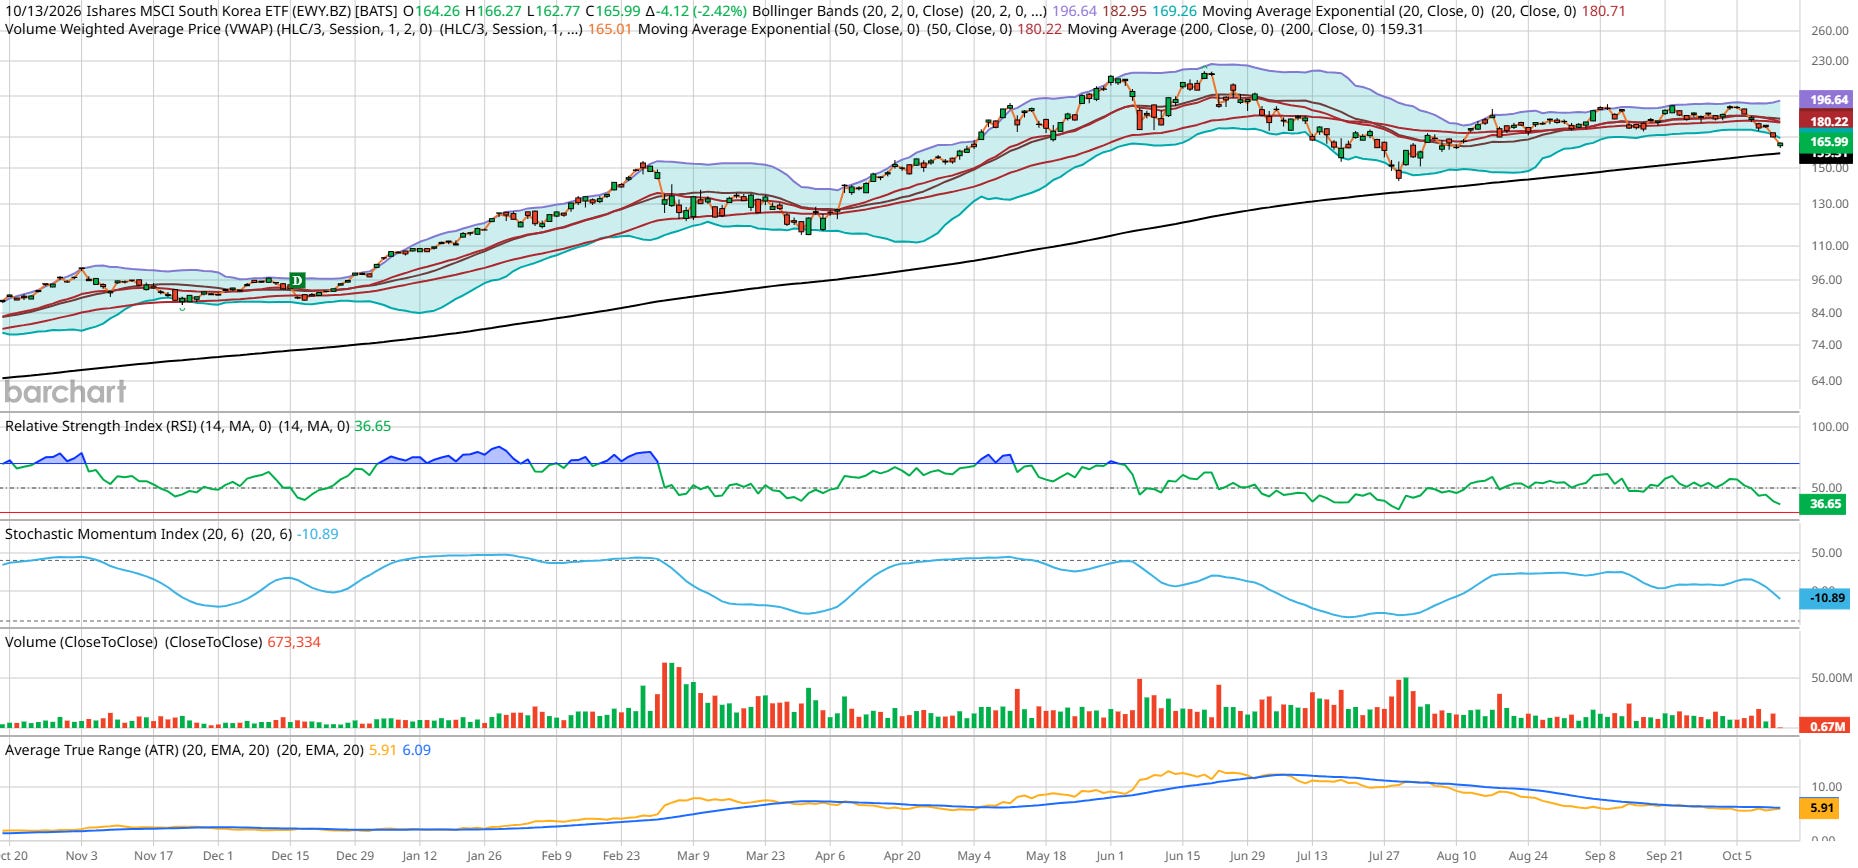Click the red 0.67M volume axis tag

1825,726
